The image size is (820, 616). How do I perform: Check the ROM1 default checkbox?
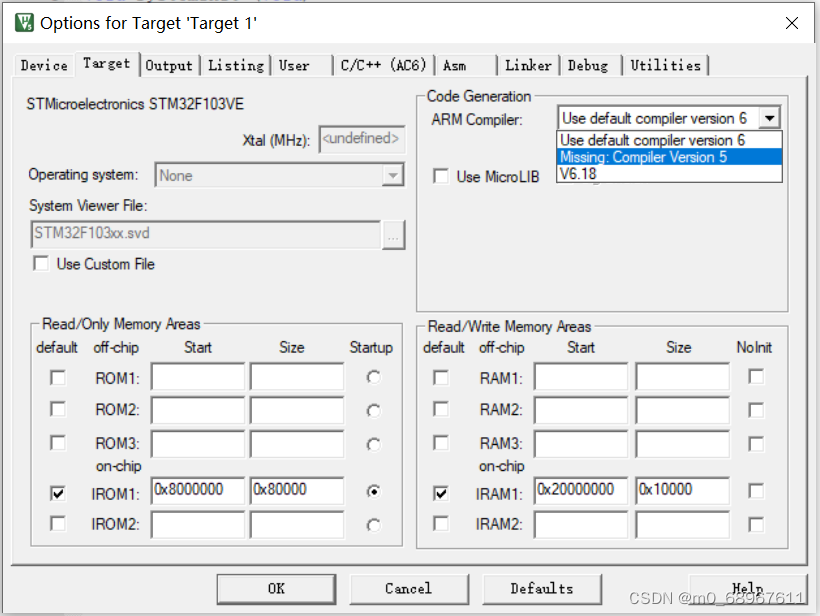point(58,378)
